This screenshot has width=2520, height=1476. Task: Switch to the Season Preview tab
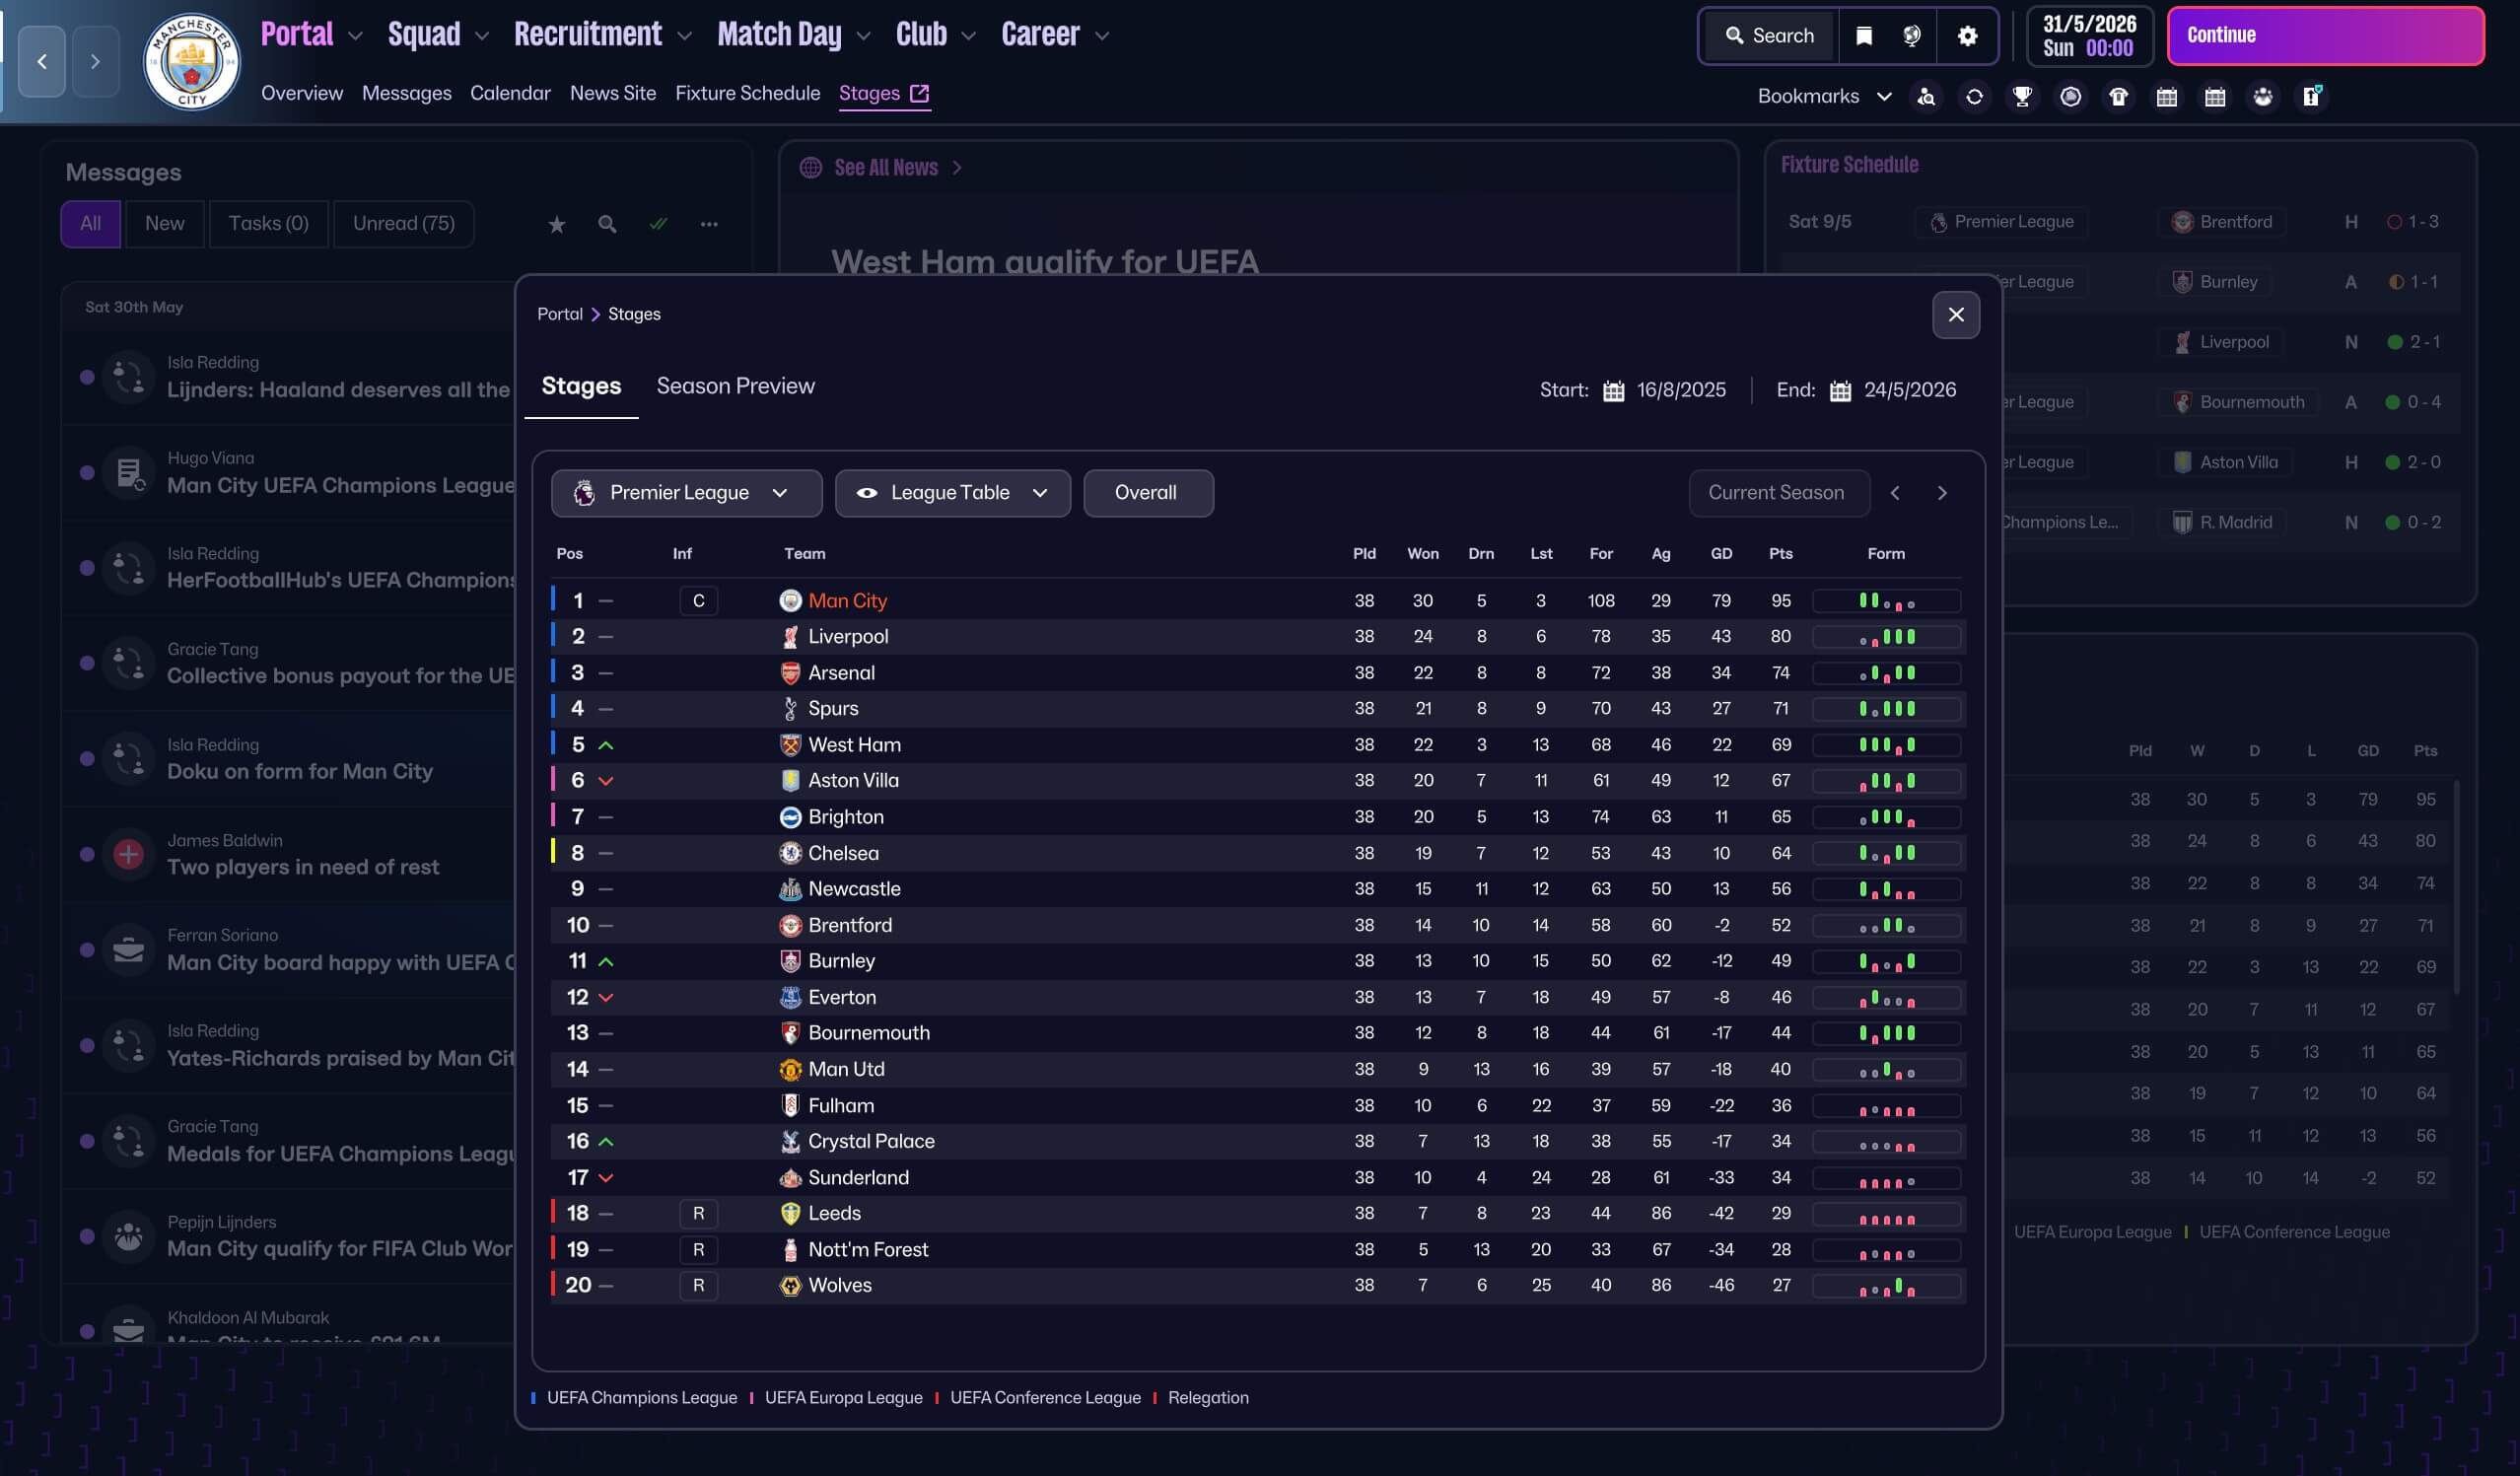[x=735, y=386]
